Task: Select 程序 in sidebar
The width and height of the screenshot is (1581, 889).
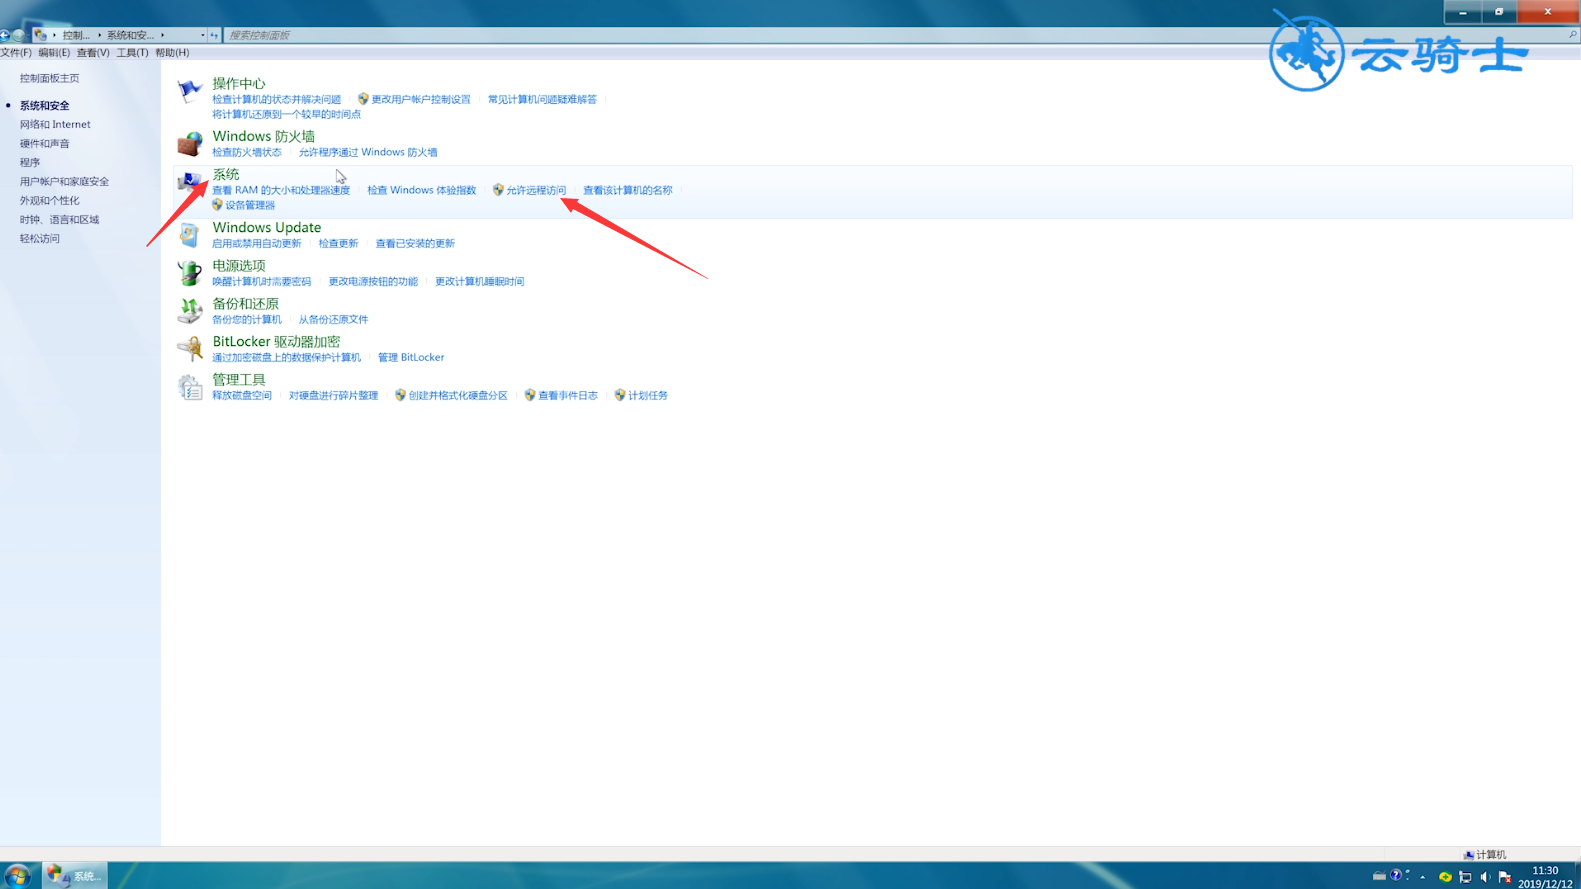Action: pyautogui.click(x=30, y=163)
